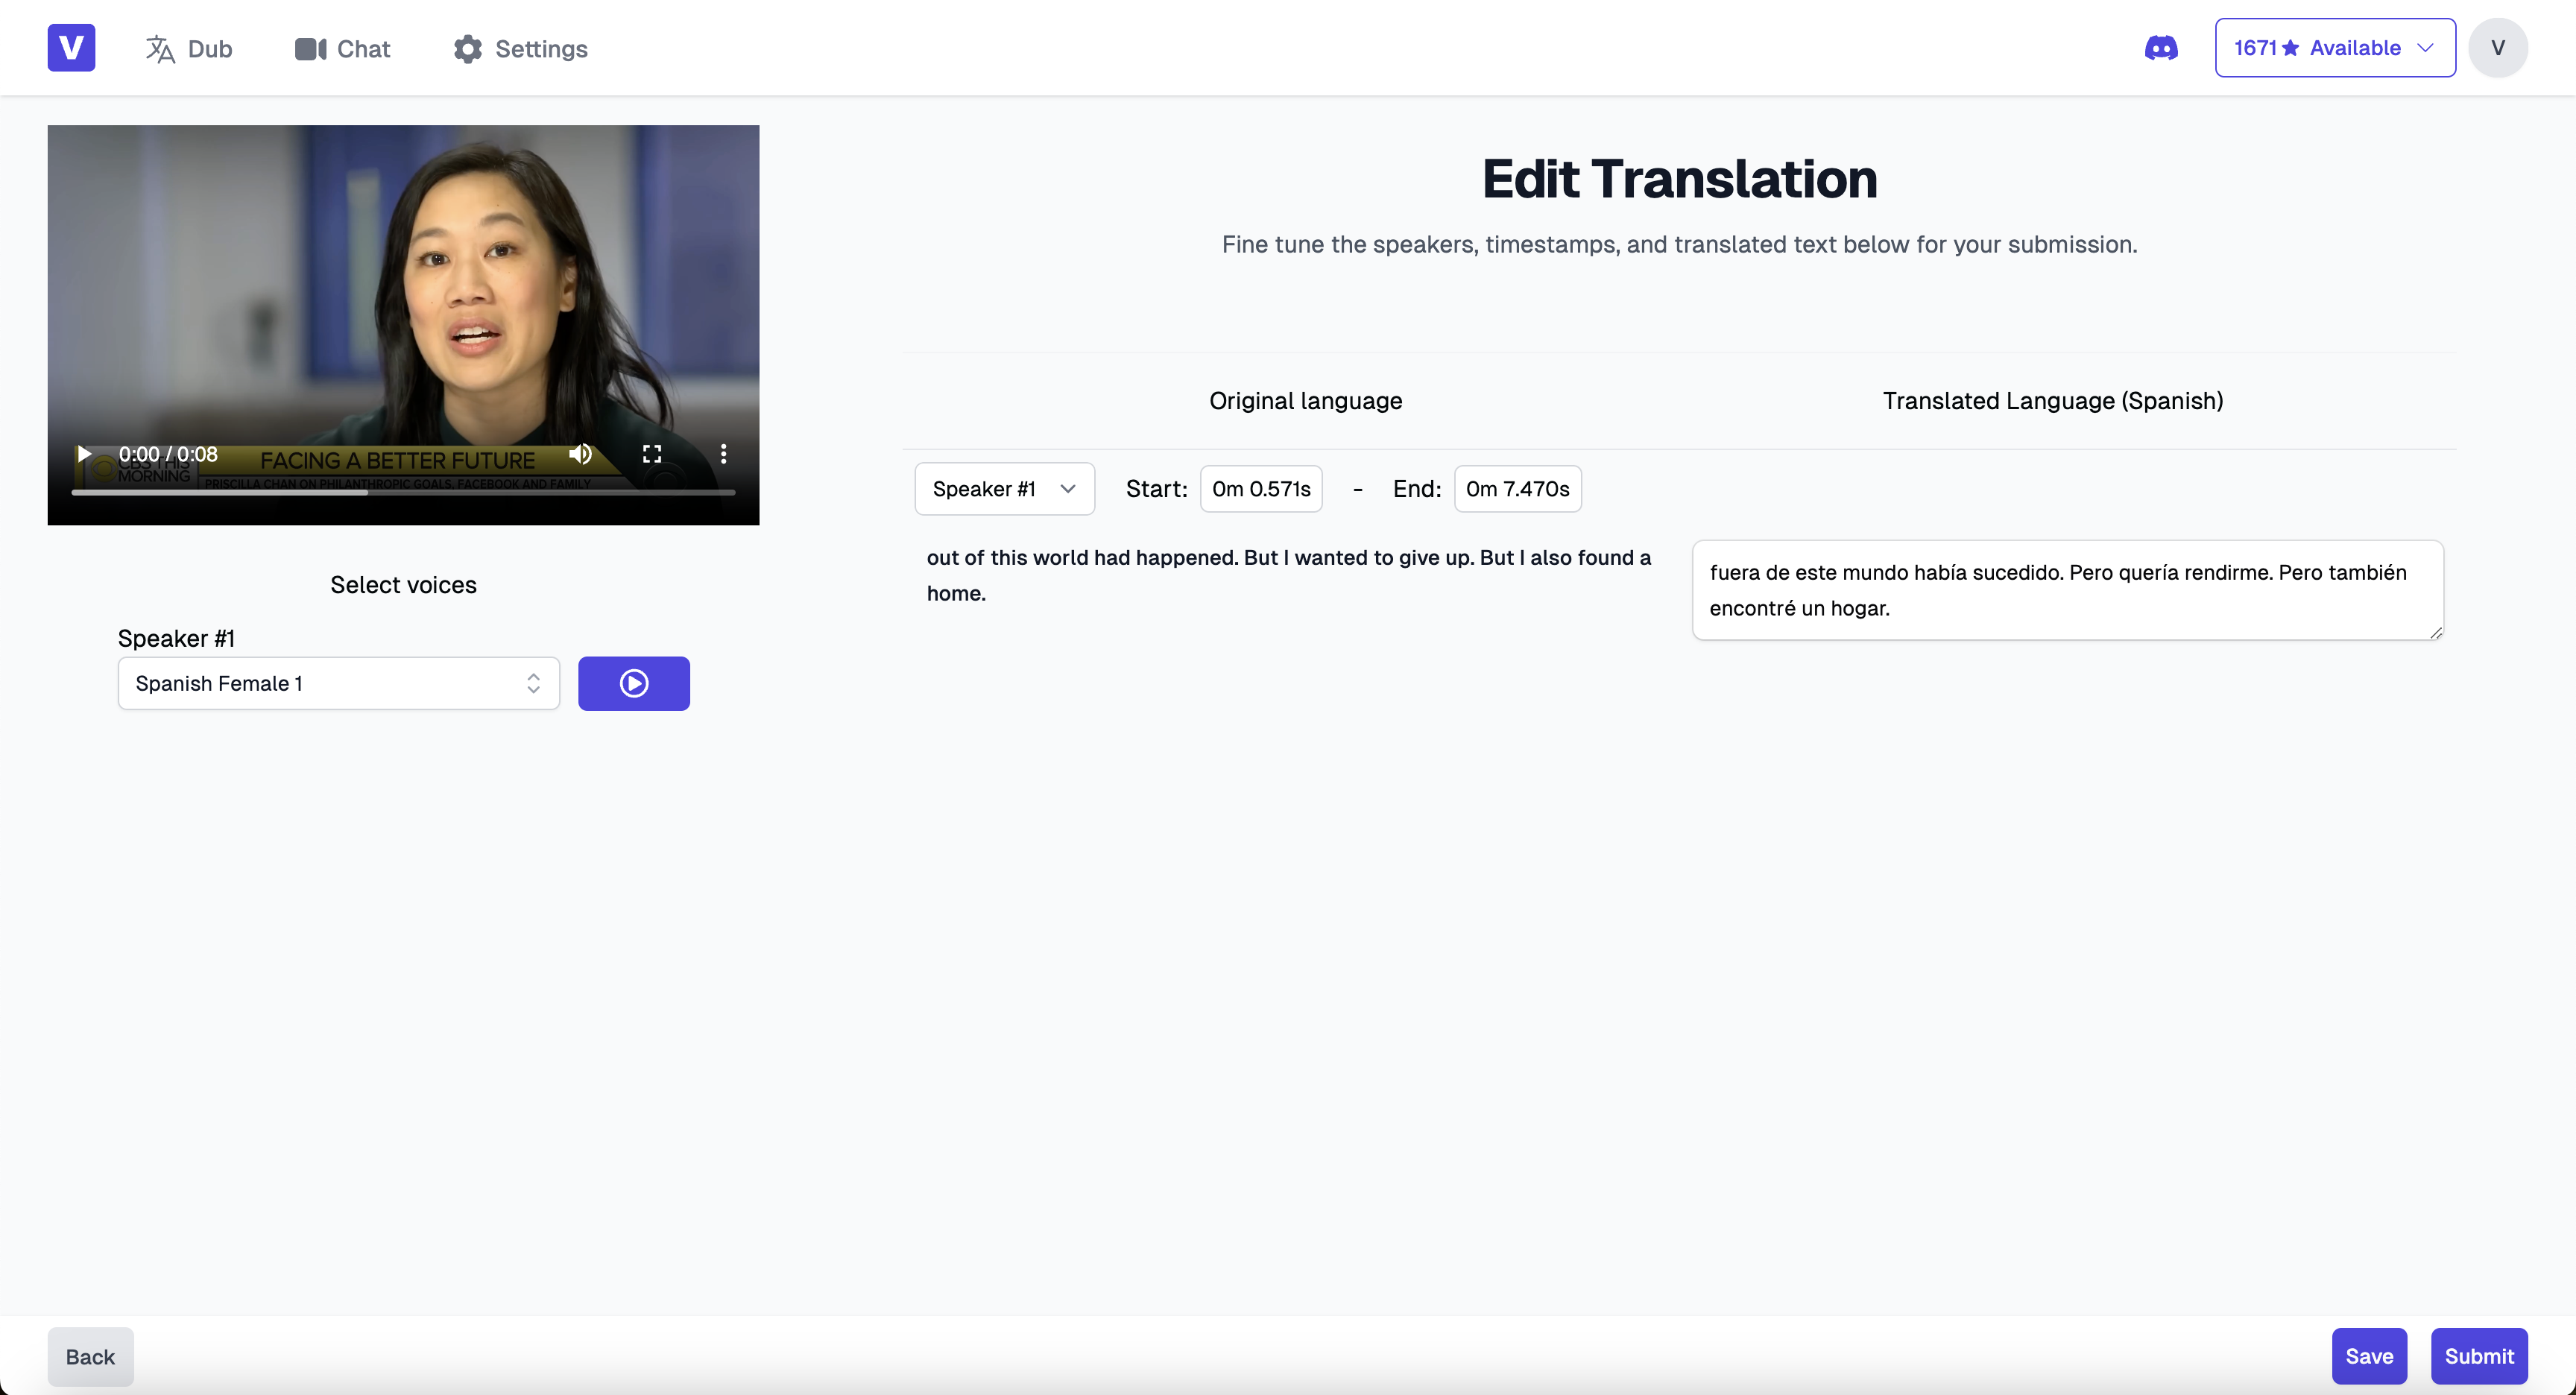
Task: Go Back to previous step
Action: point(90,1356)
